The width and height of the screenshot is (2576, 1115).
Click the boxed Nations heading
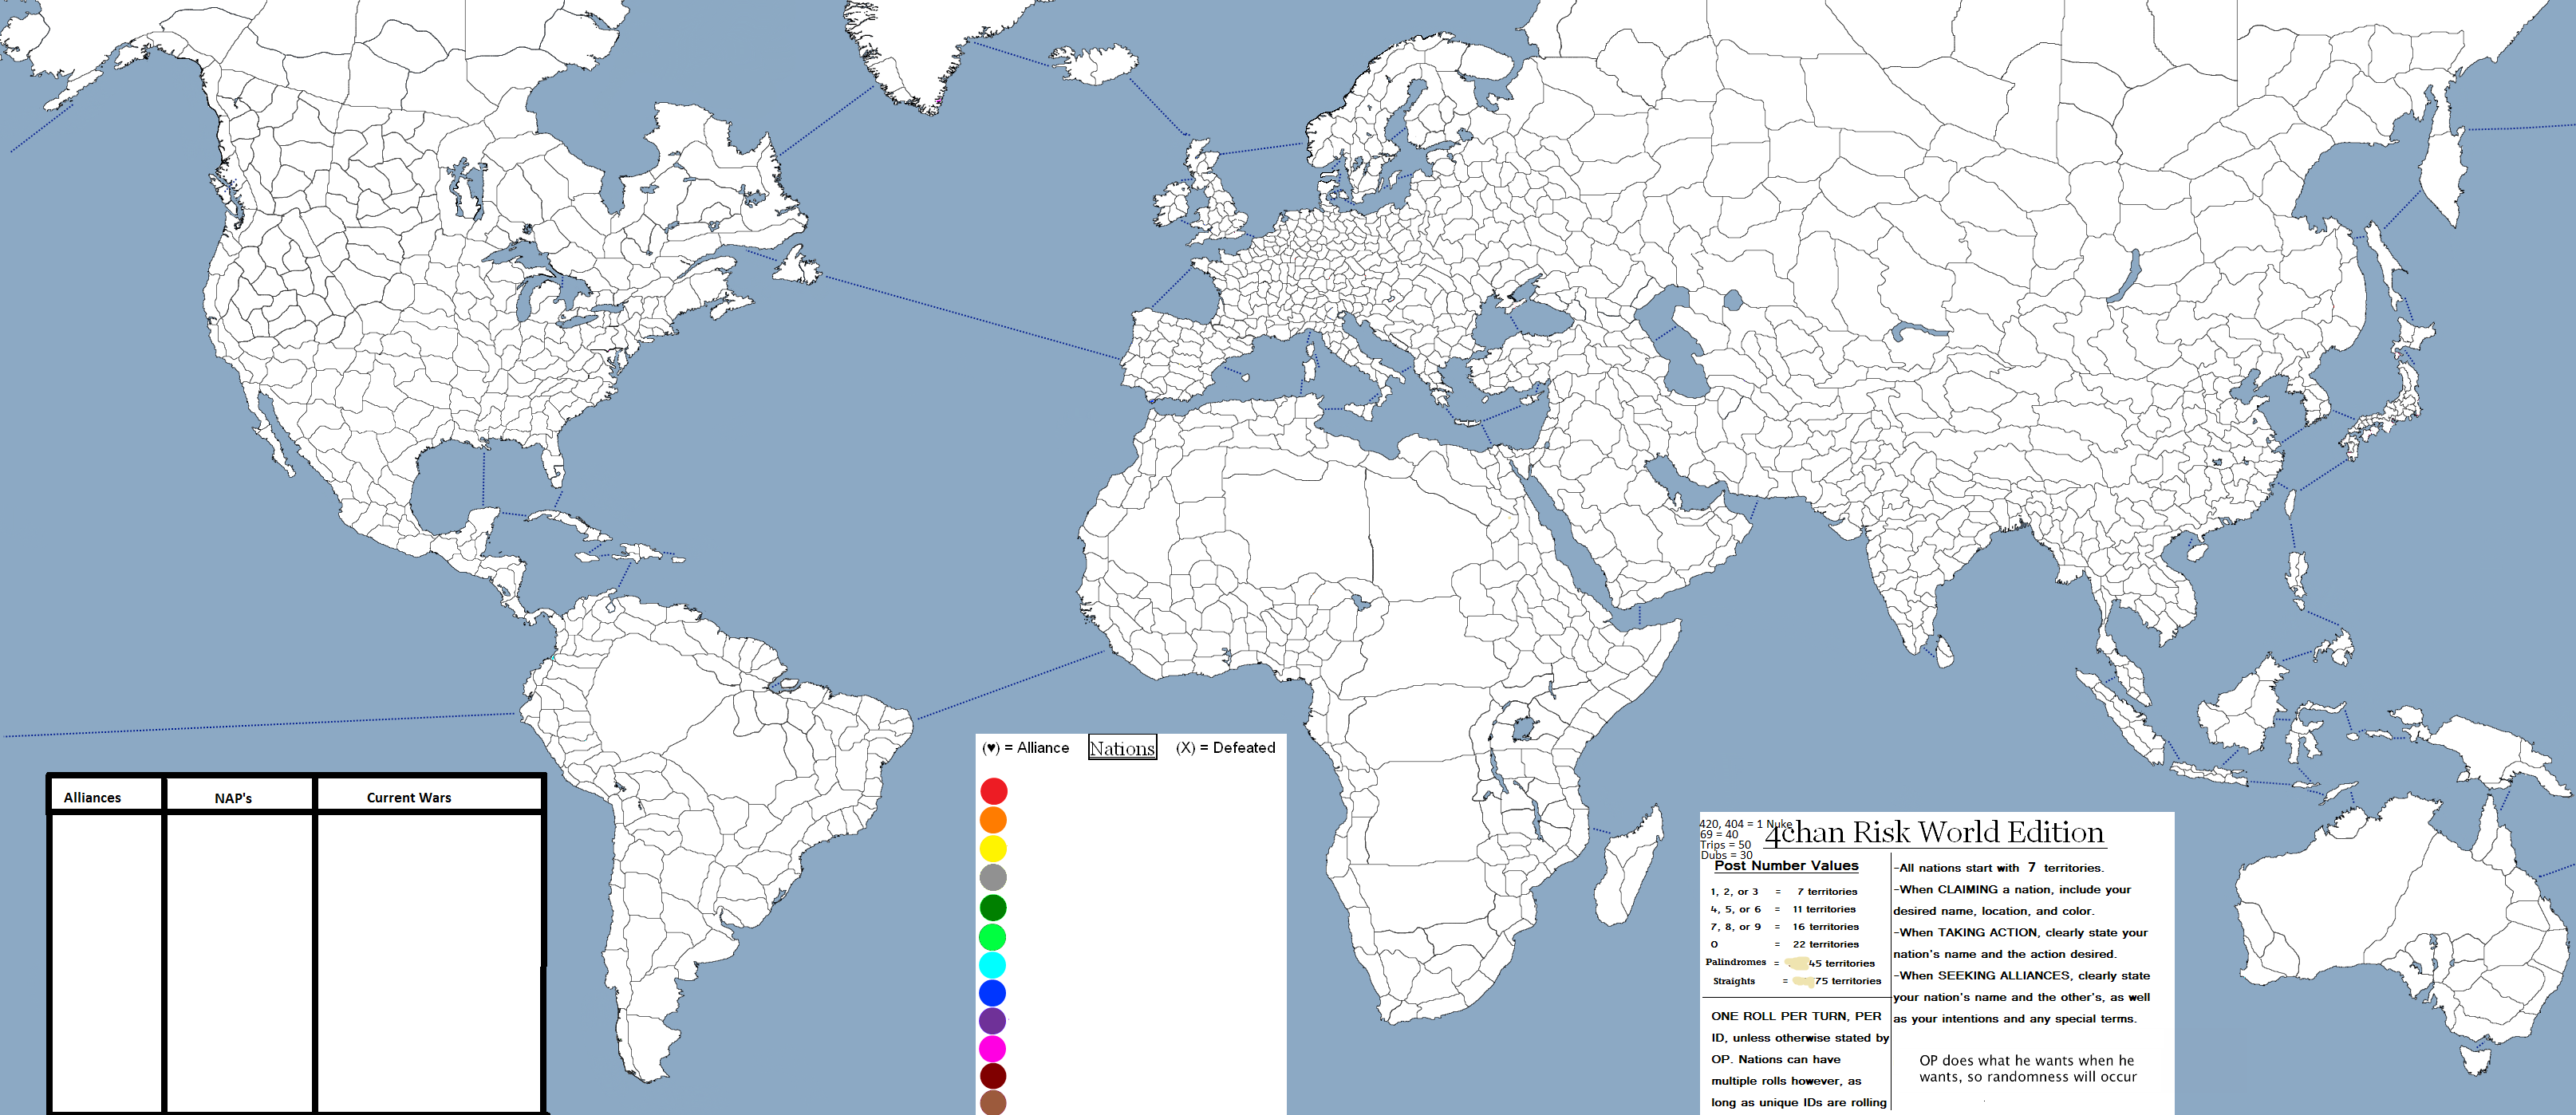pos(1122,748)
